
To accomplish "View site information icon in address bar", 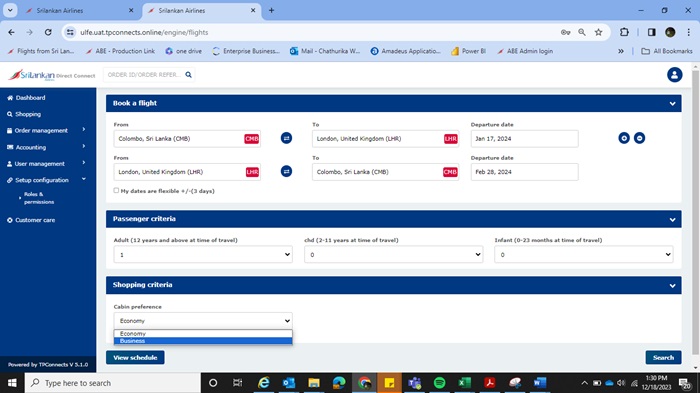I will coord(70,32).
